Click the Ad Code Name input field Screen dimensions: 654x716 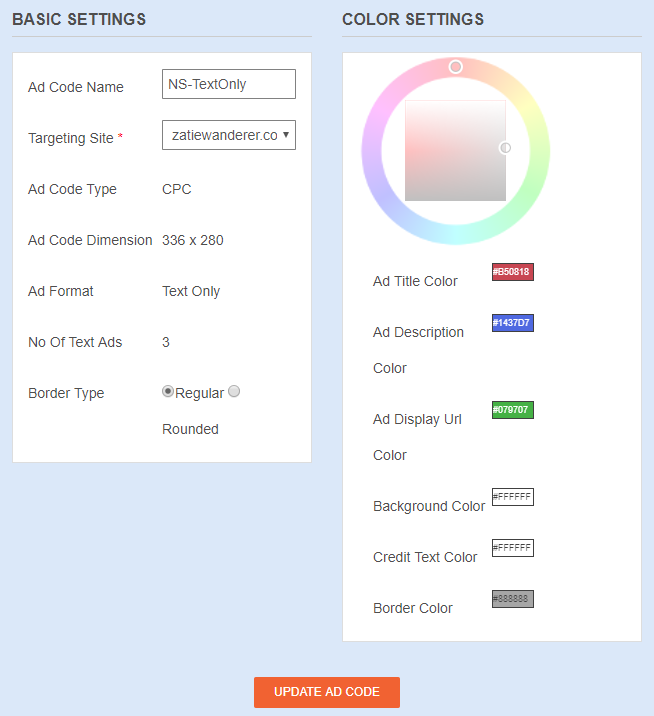pos(229,84)
